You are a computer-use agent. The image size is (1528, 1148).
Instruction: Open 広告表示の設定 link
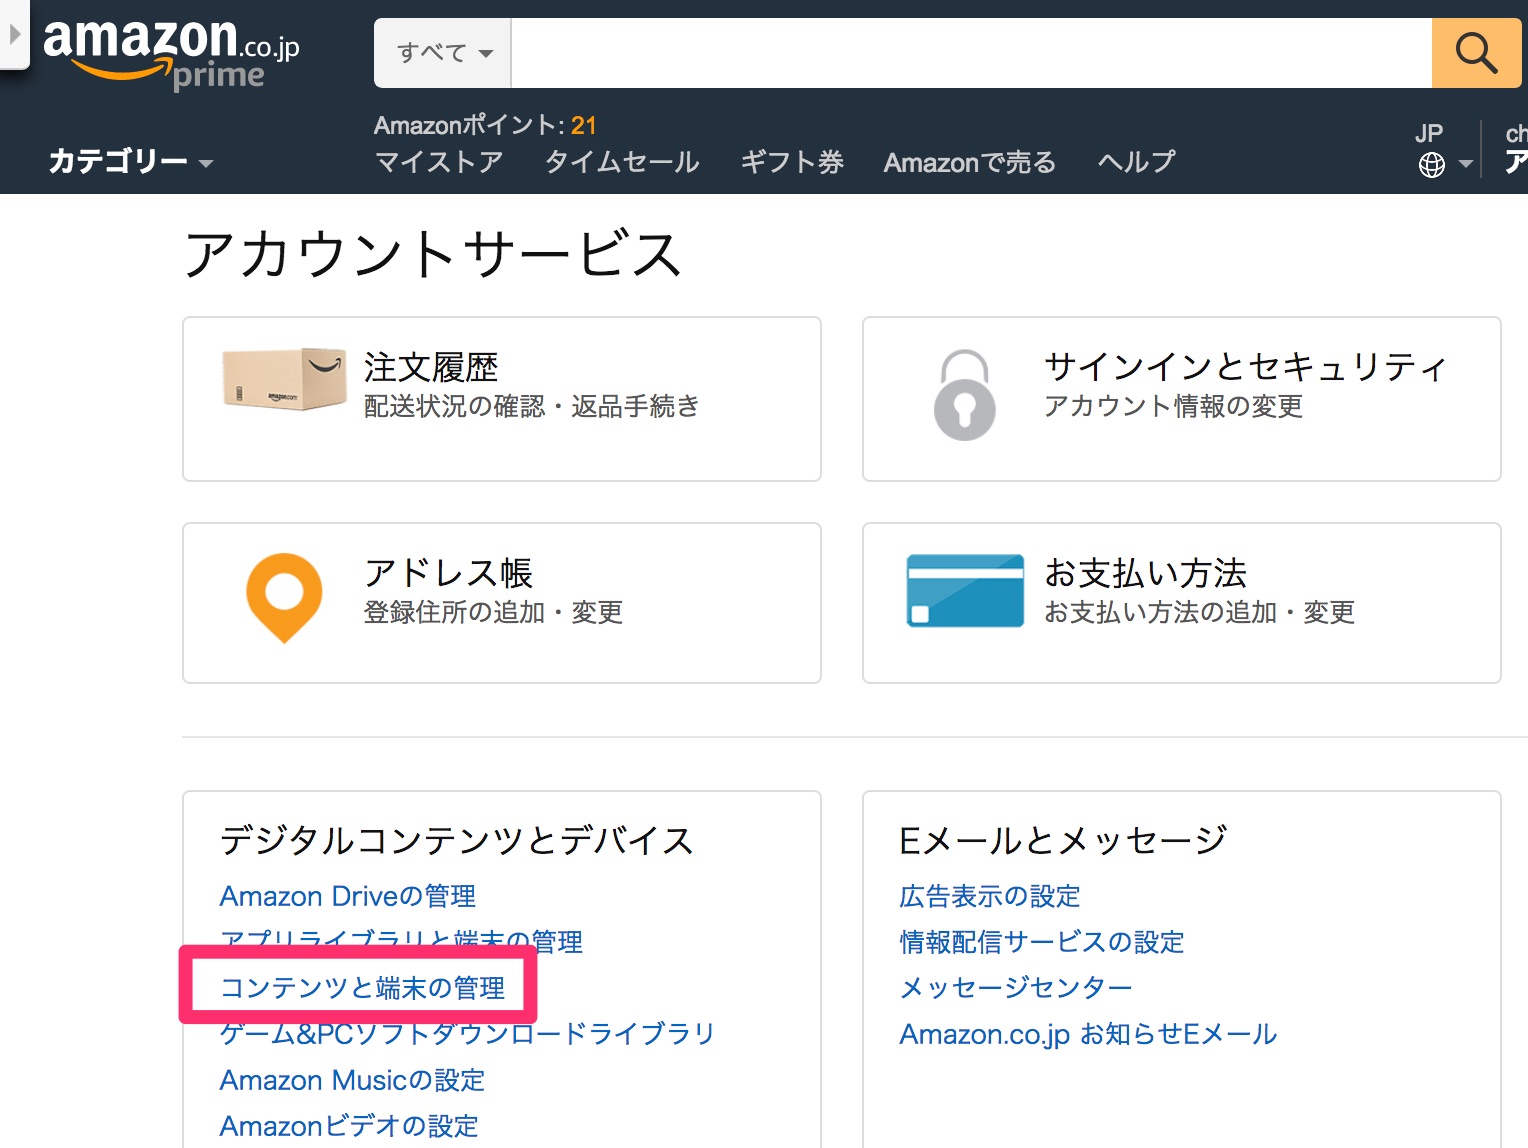tap(990, 896)
